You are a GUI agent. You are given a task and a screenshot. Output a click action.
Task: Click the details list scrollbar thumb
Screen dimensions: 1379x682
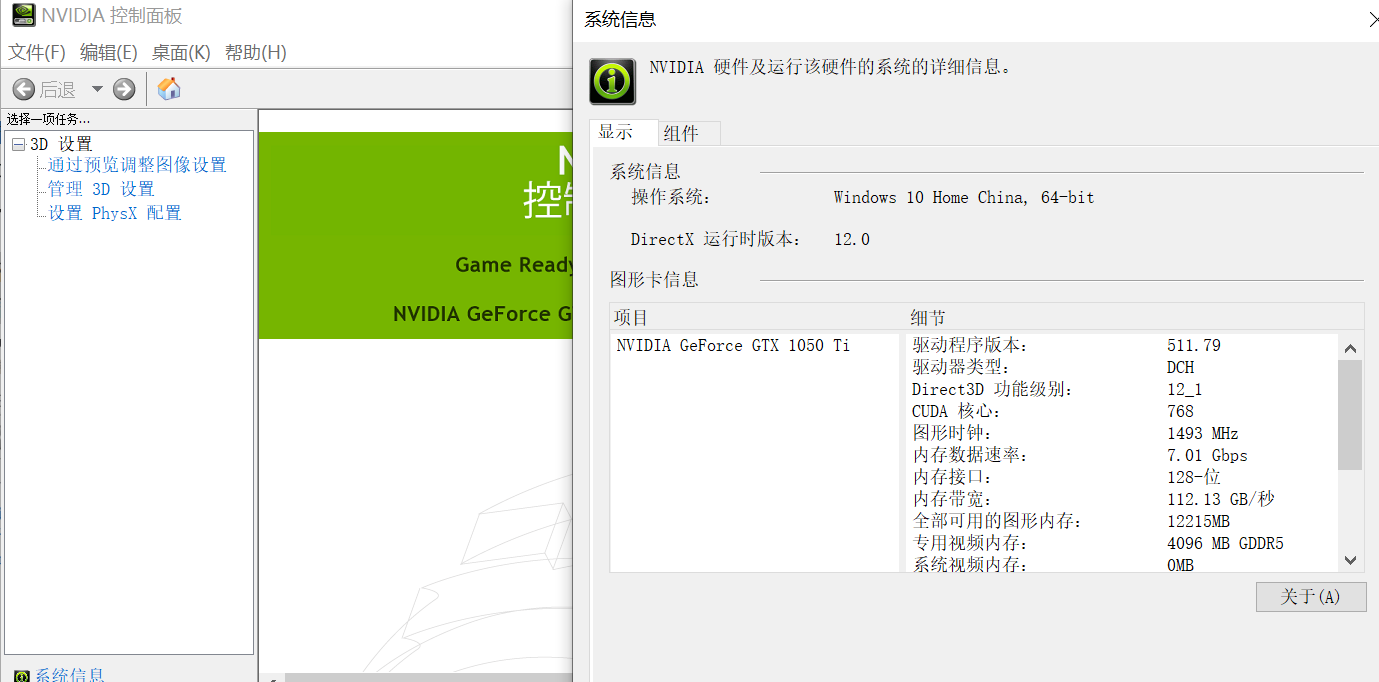[x=1350, y=415]
